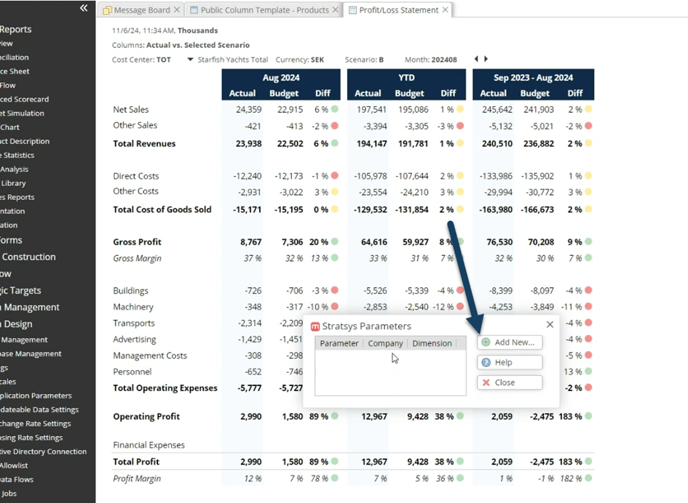Click the Company column header
The height and width of the screenshot is (503, 688).
[385, 343]
